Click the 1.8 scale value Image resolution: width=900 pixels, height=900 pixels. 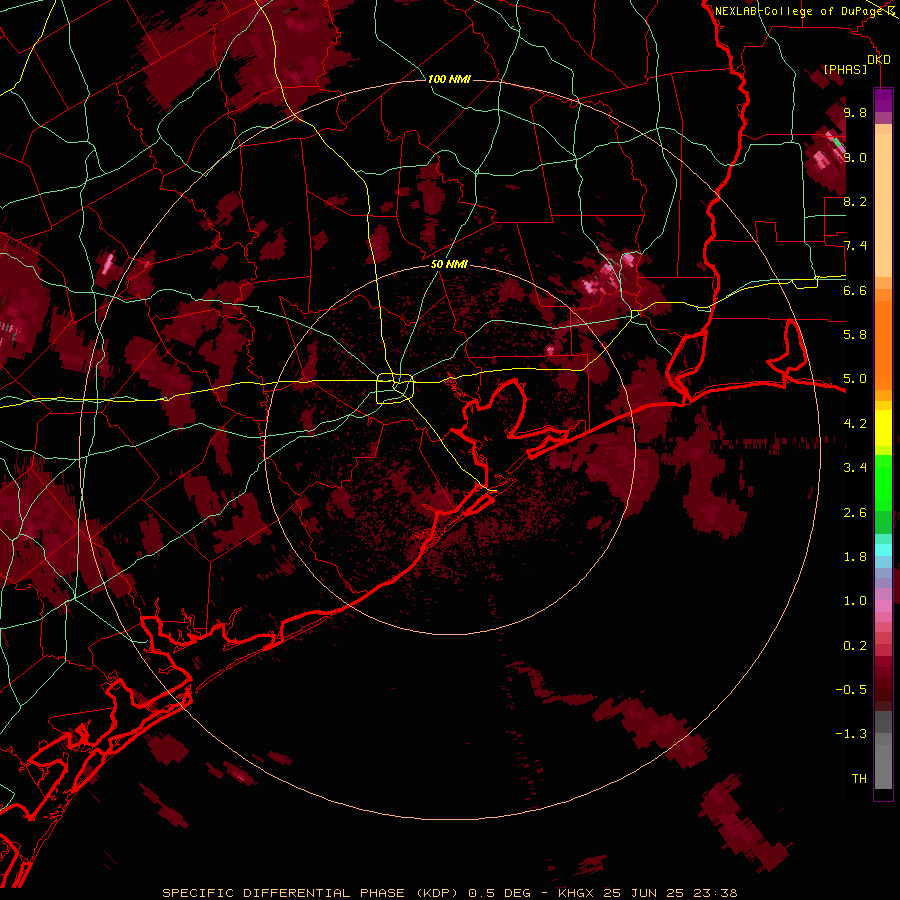[x=855, y=557]
